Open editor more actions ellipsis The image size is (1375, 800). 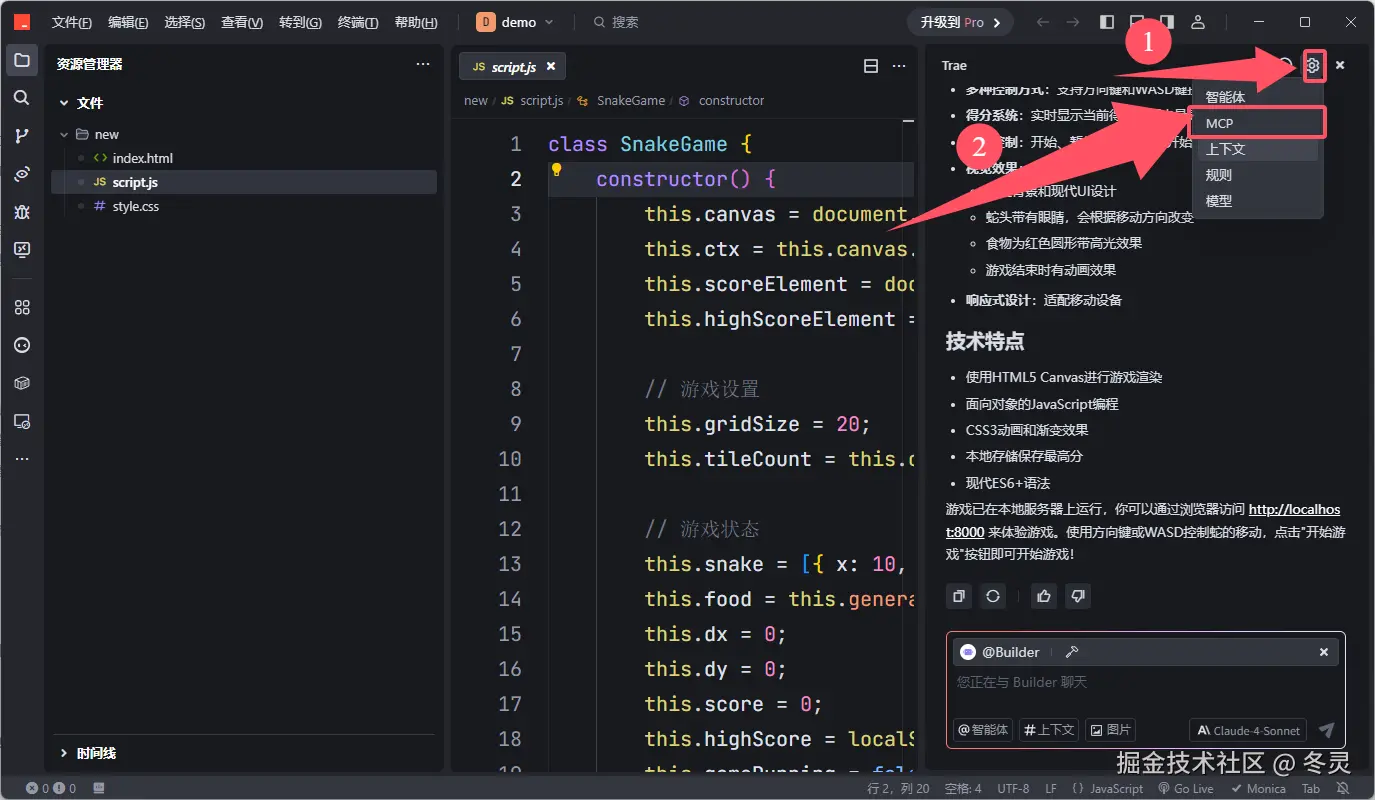[899, 66]
